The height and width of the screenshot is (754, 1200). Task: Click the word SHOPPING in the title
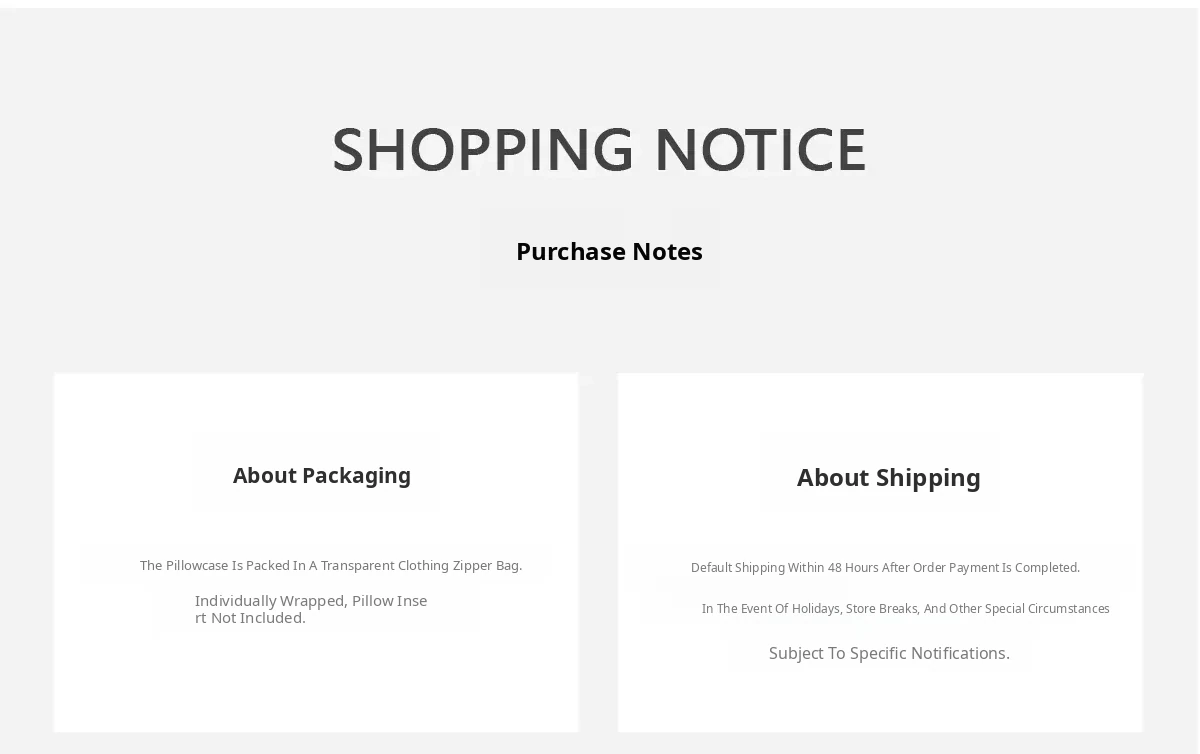pos(483,150)
